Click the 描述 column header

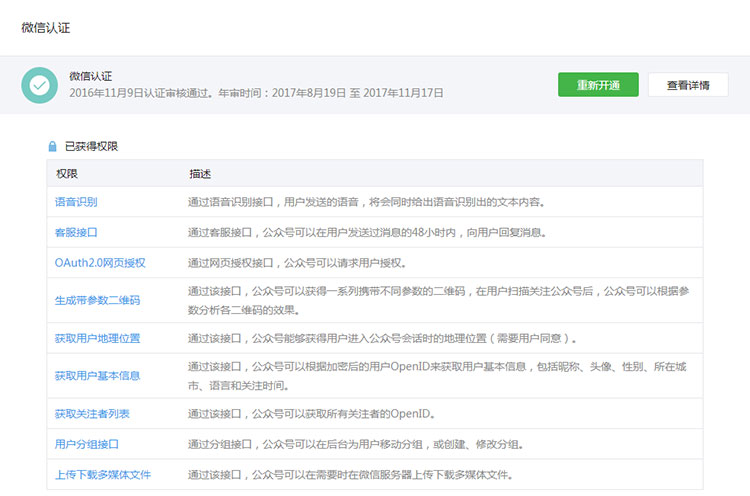[x=200, y=174]
